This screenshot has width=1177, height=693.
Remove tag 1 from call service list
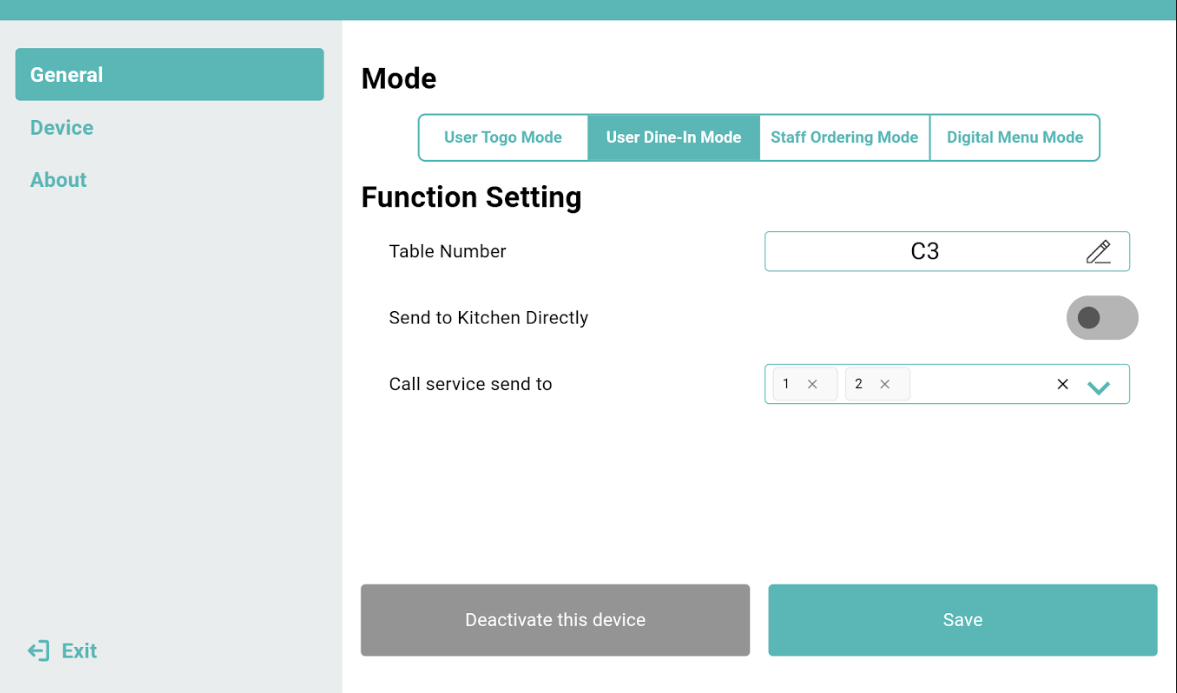tap(813, 384)
